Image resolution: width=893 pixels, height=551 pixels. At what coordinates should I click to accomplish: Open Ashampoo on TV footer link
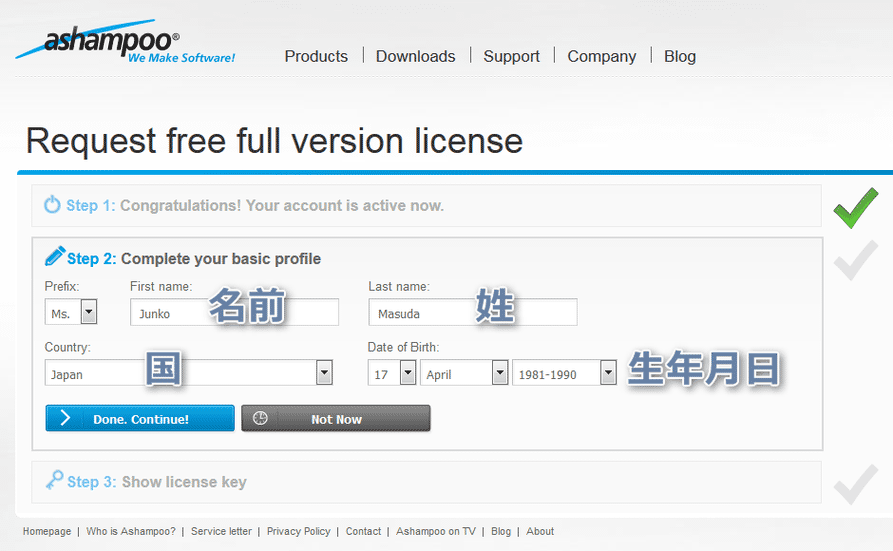tap(436, 531)
